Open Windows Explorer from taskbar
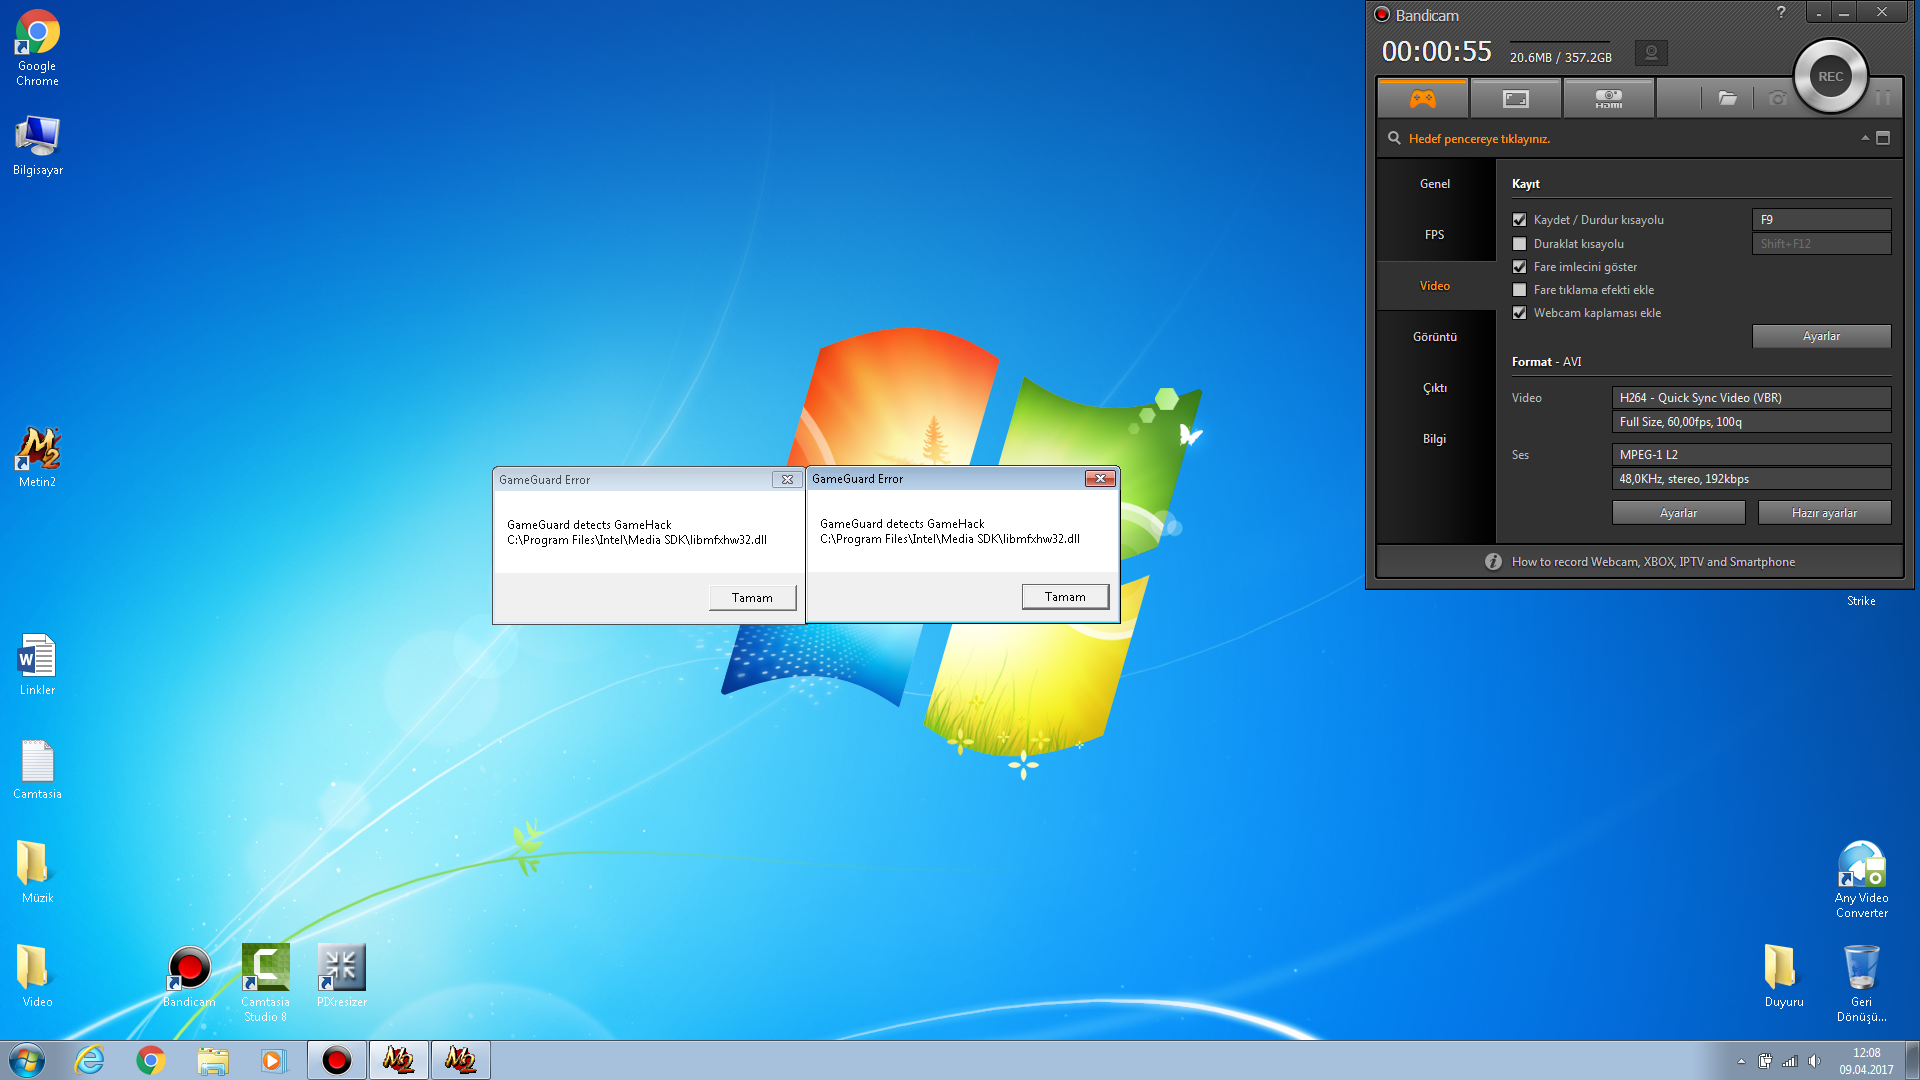The height and width of the screenshot is (1080, 1920). click(x=213, y=1060)
